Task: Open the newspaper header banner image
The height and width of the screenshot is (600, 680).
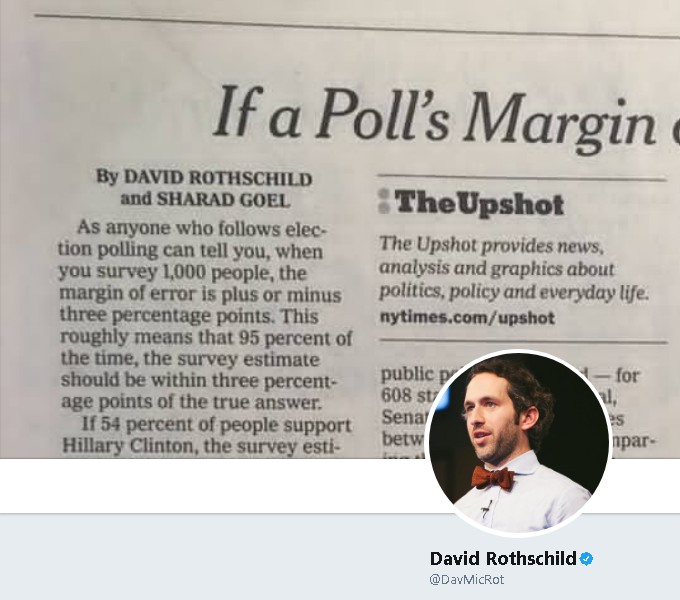Action: [x=340, y=229]
